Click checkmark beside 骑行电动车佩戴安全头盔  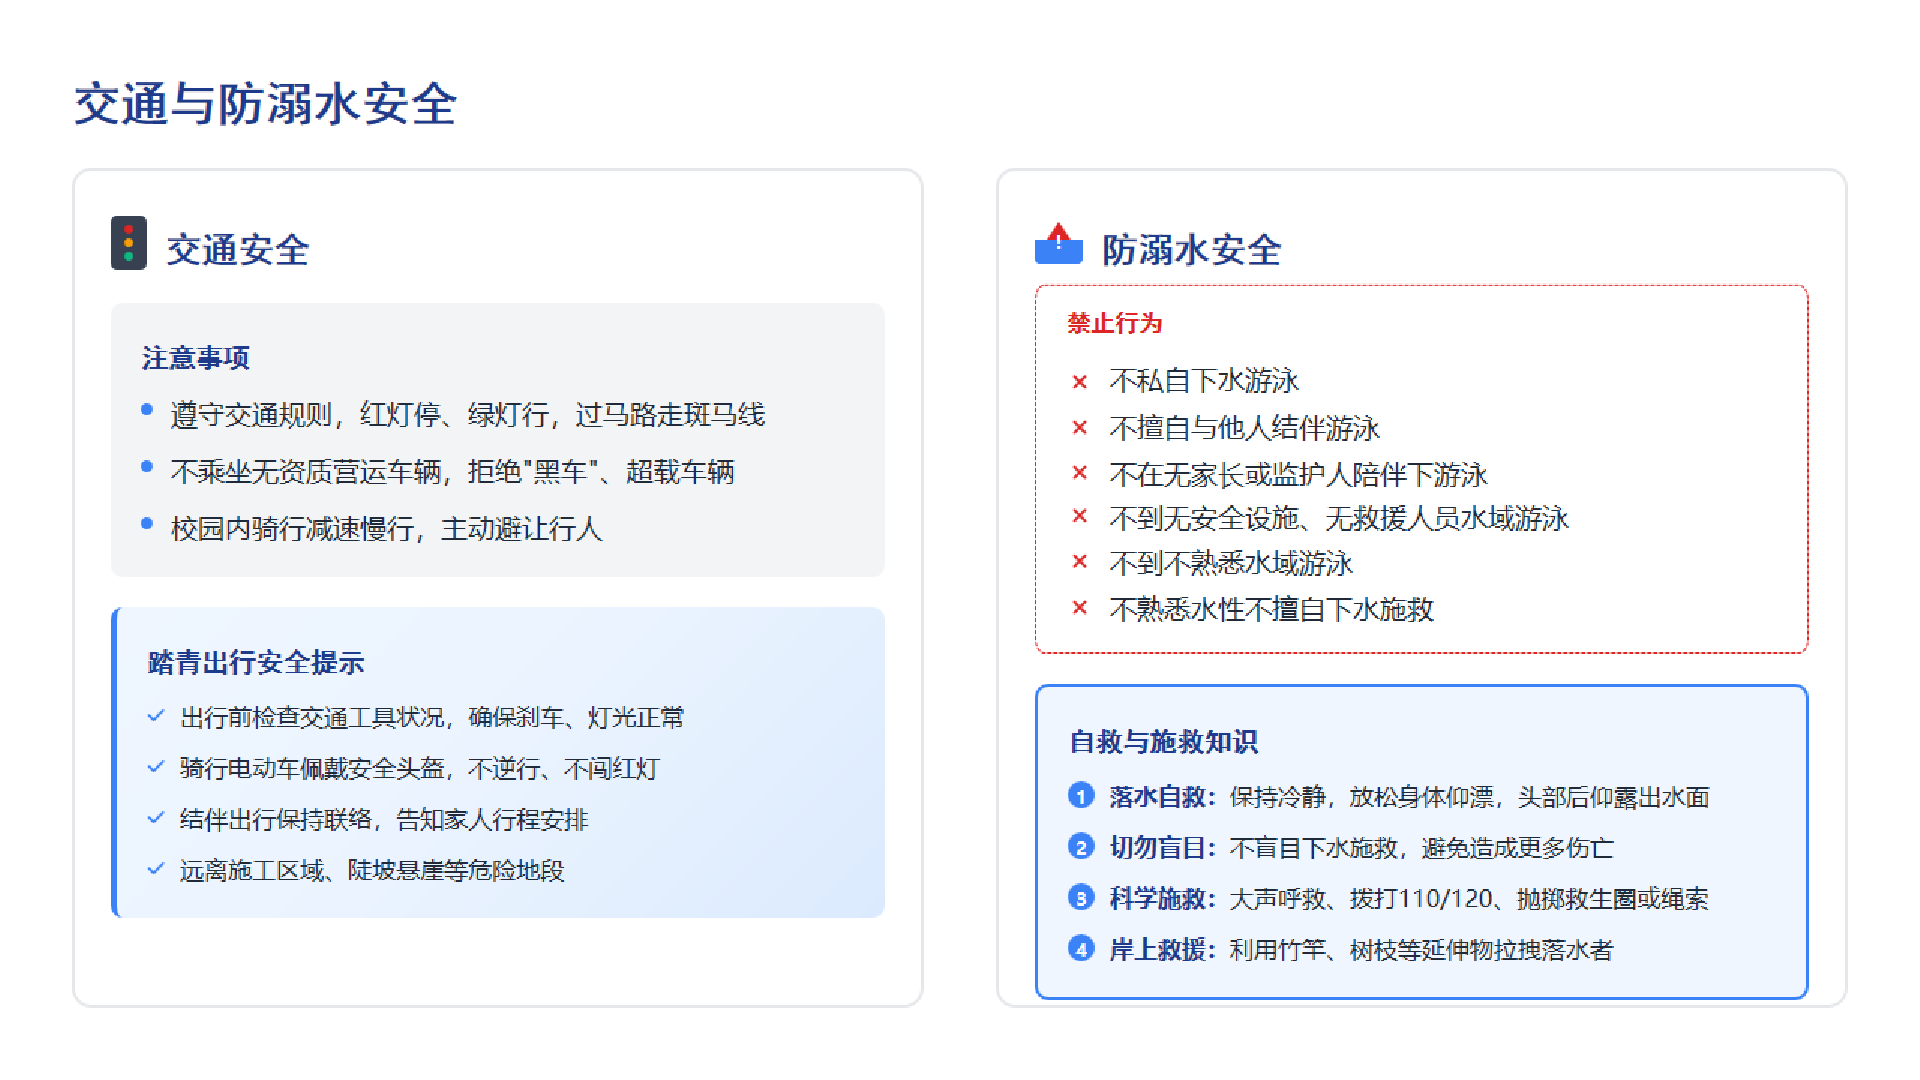[156, 767]
